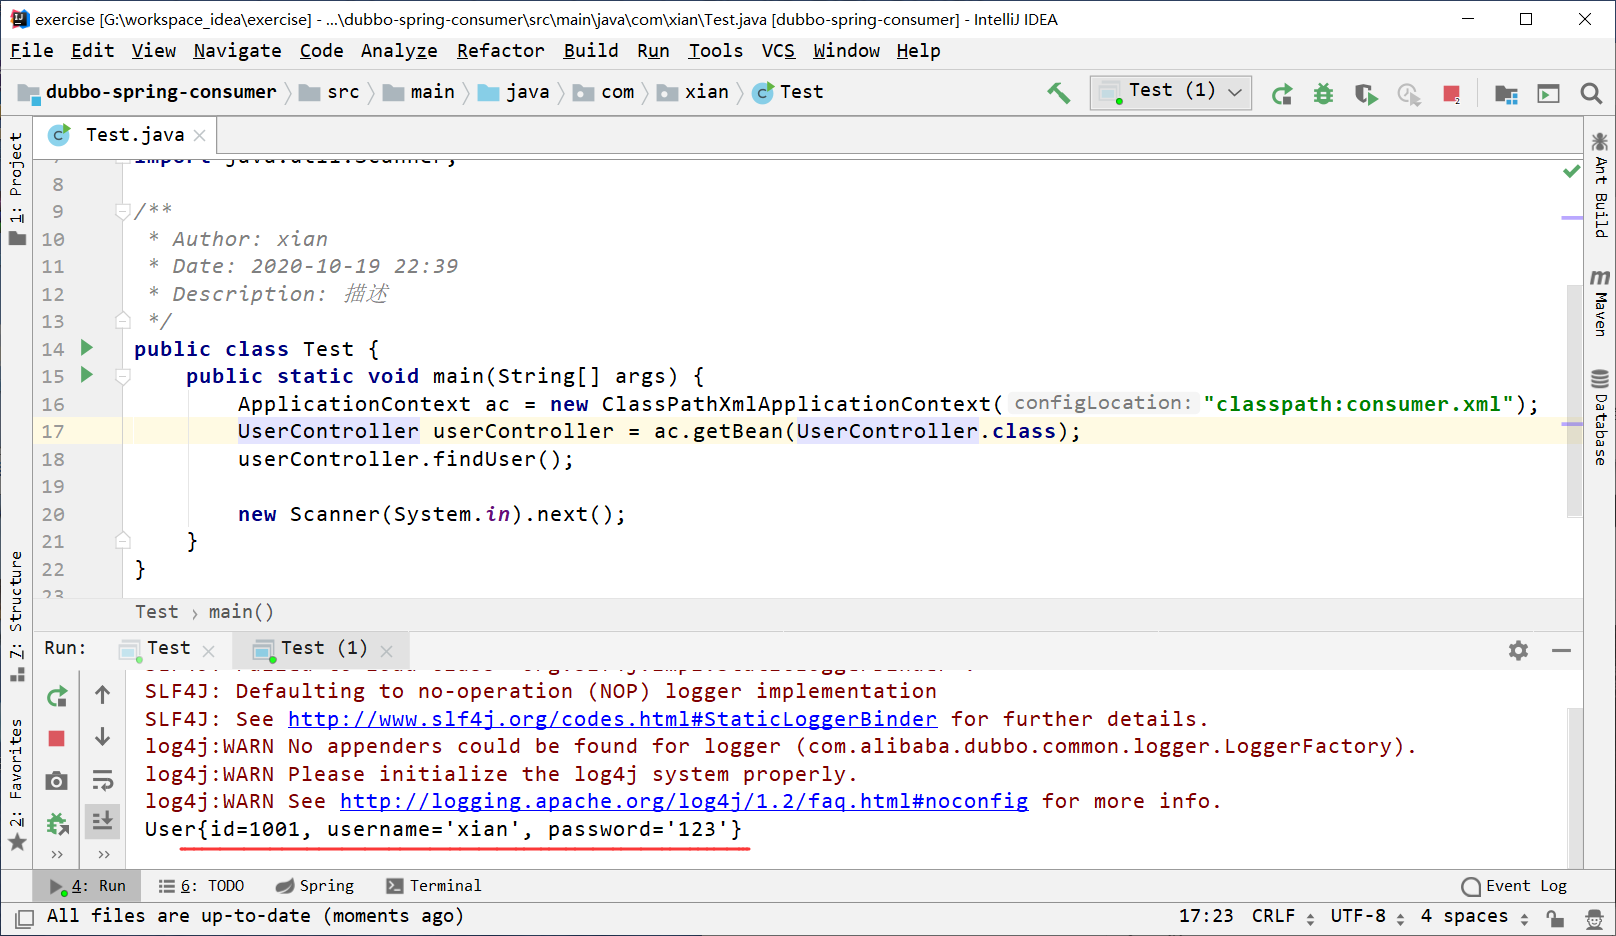Collapse the main method at line 15
The image size is (1616, 936).
[x=123, y=376]
